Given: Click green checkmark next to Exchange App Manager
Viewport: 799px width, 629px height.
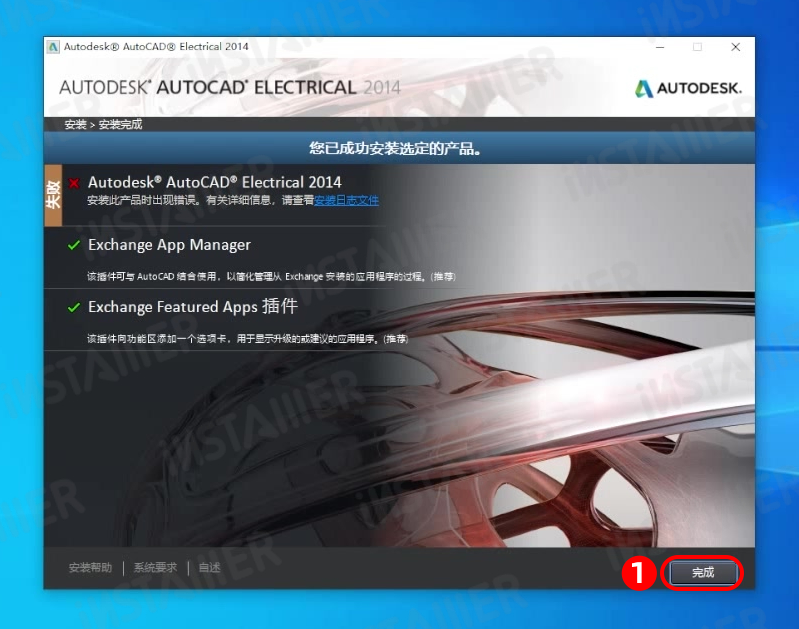Looking at the screenshot, I should (74, 246).
